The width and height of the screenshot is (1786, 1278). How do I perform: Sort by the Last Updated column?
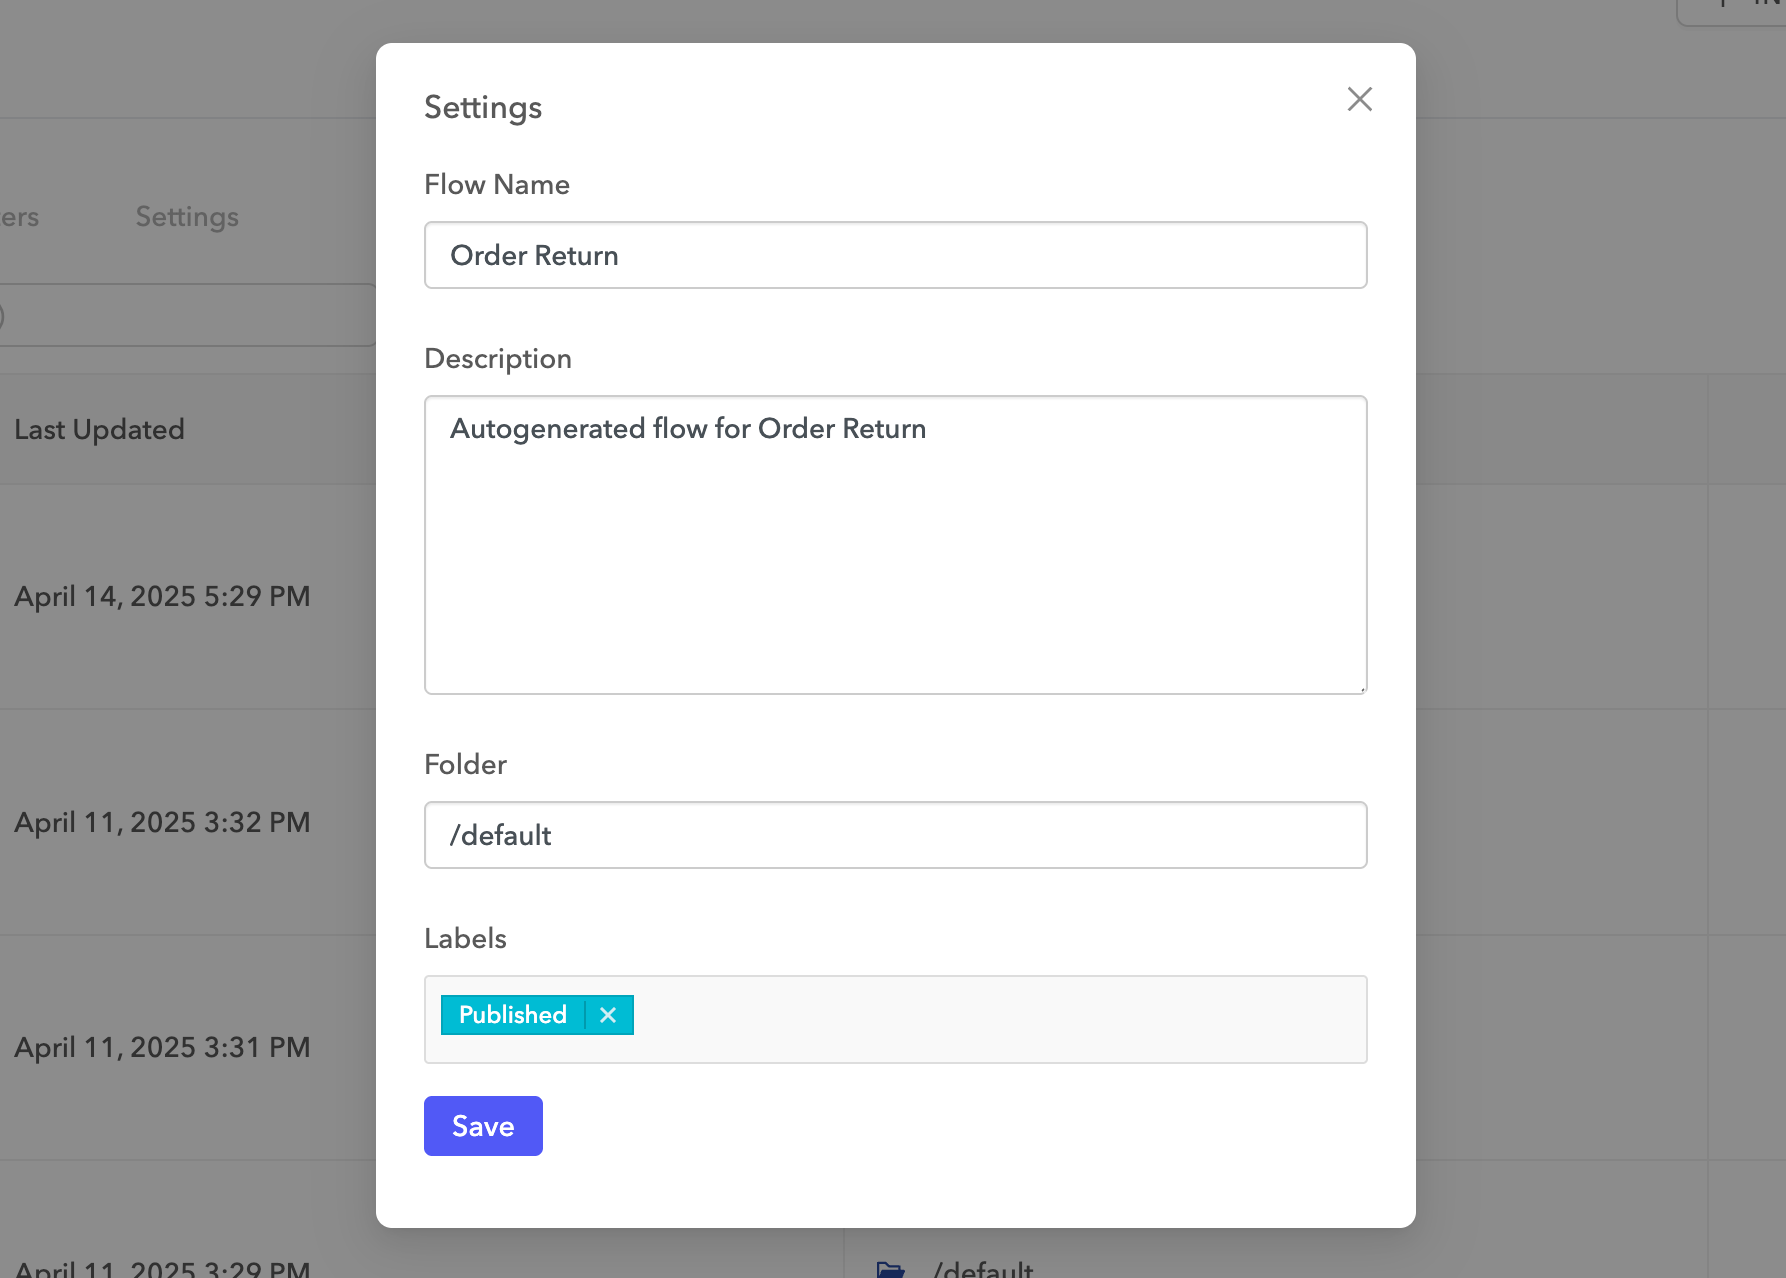coord(100,429)
